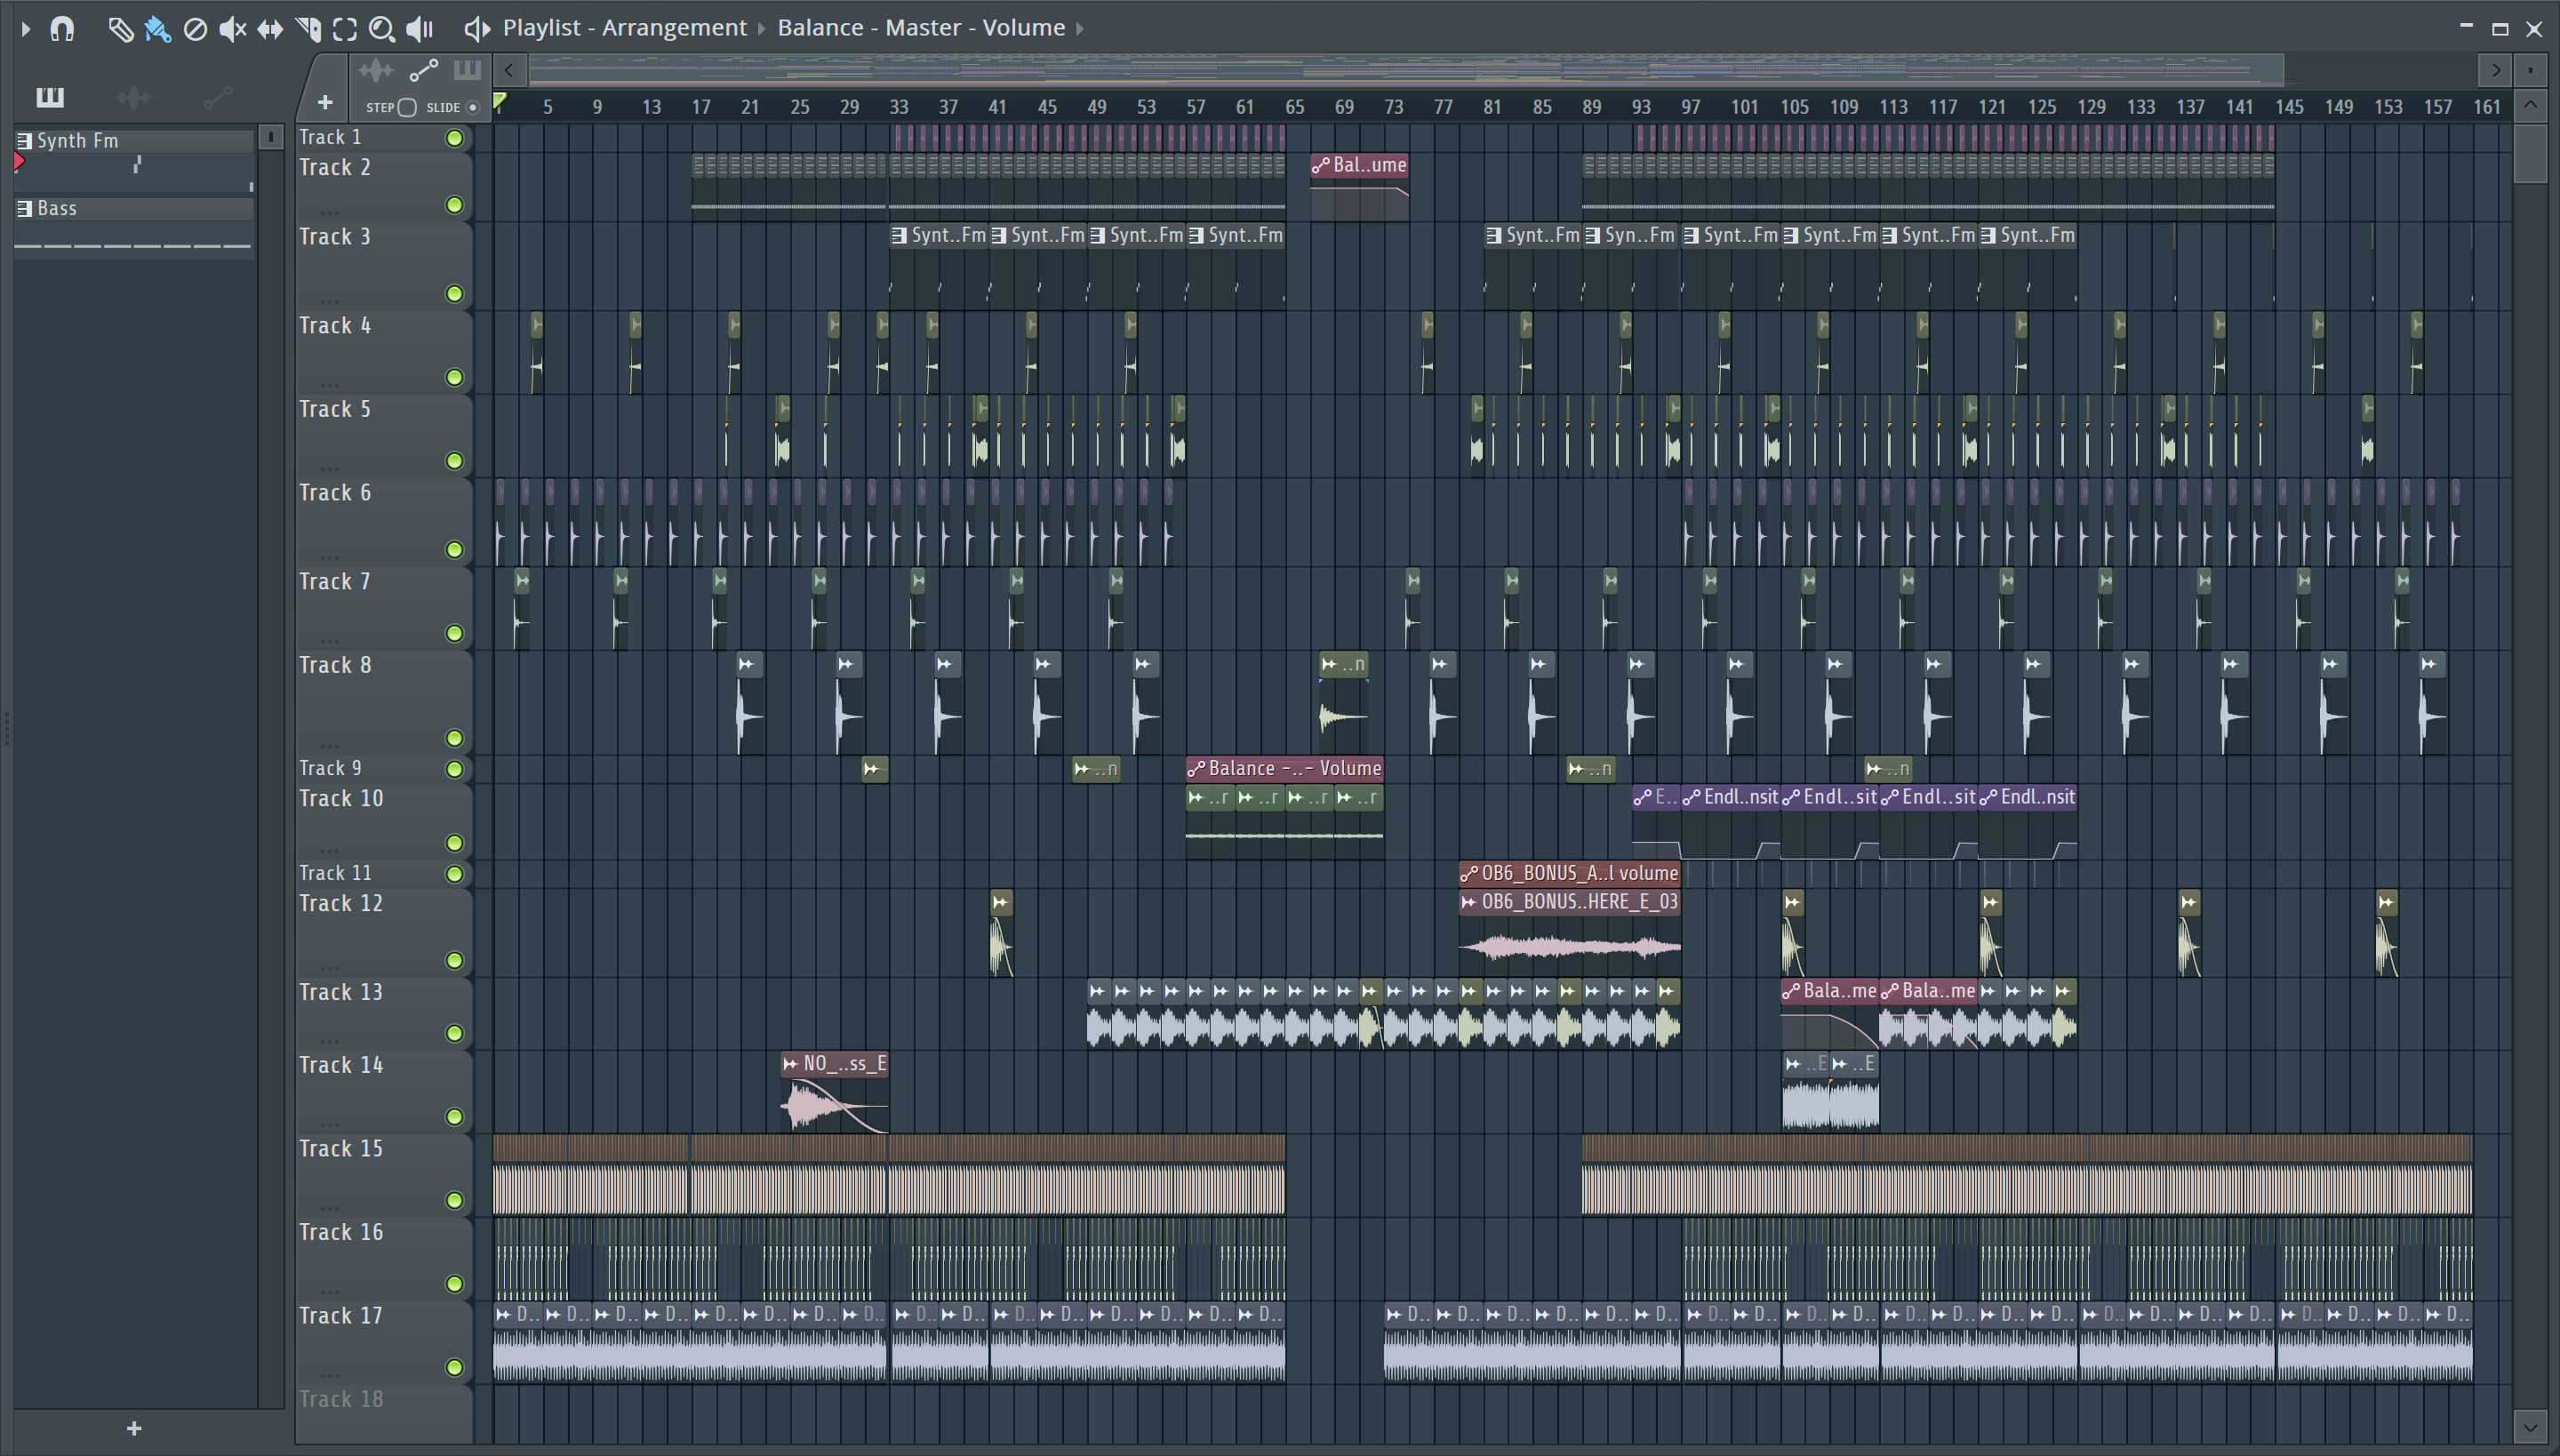Open Track 8 options dots

click(329, 745)
